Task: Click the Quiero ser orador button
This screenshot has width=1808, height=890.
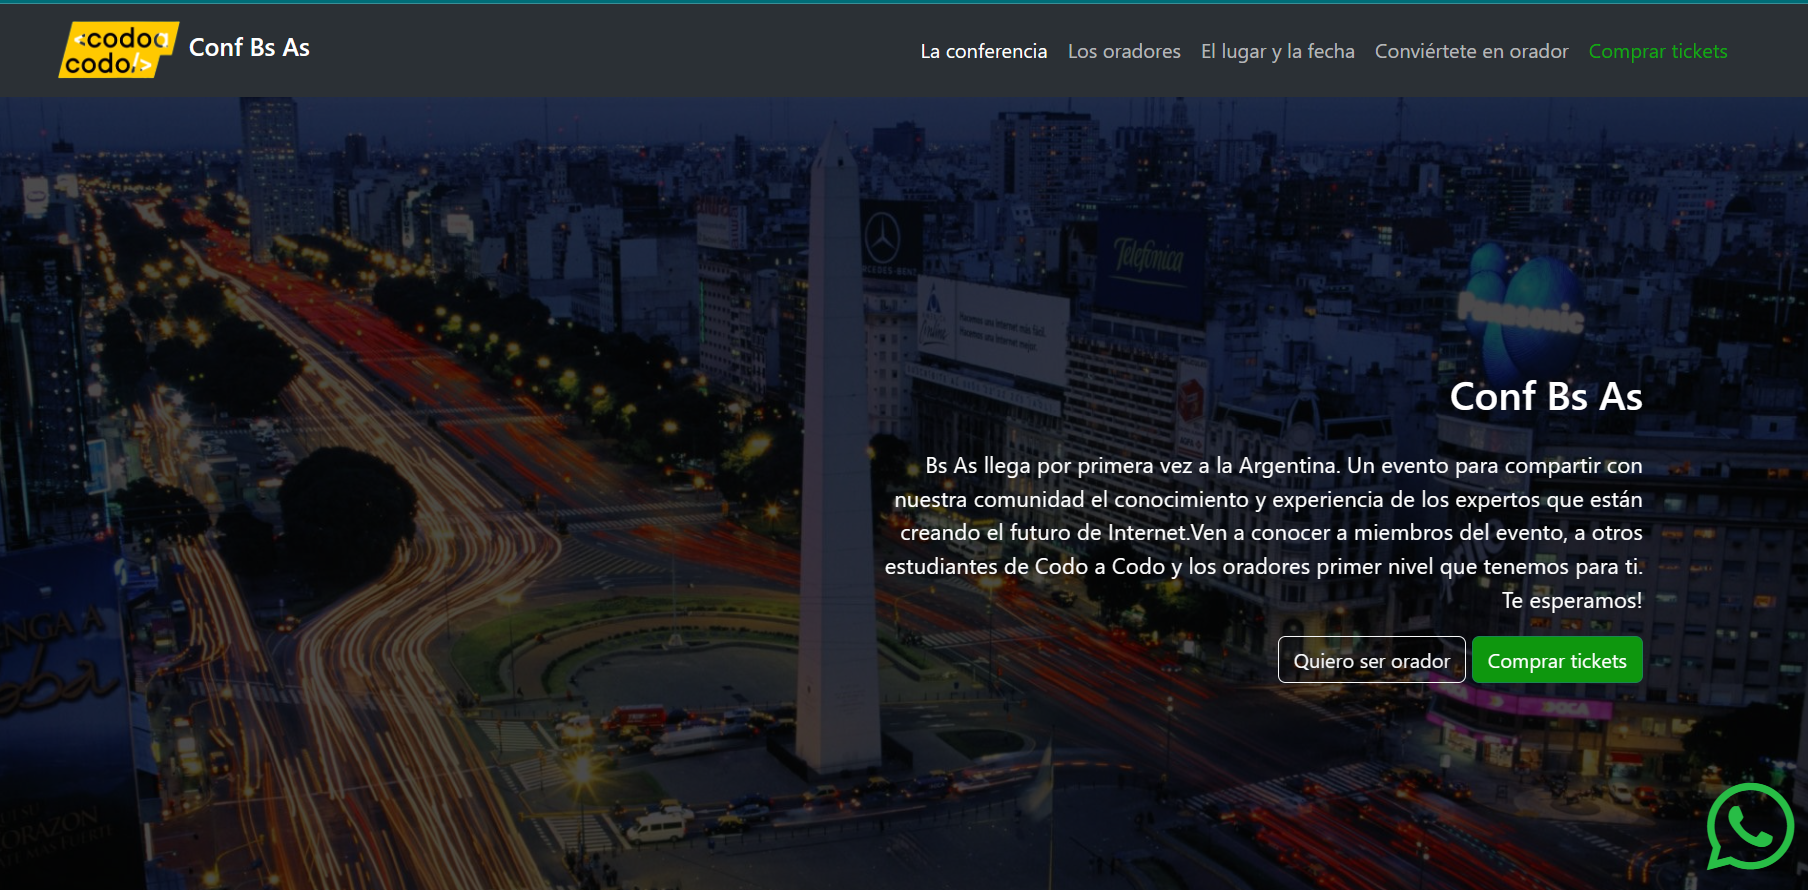Action: (1372, 660)
